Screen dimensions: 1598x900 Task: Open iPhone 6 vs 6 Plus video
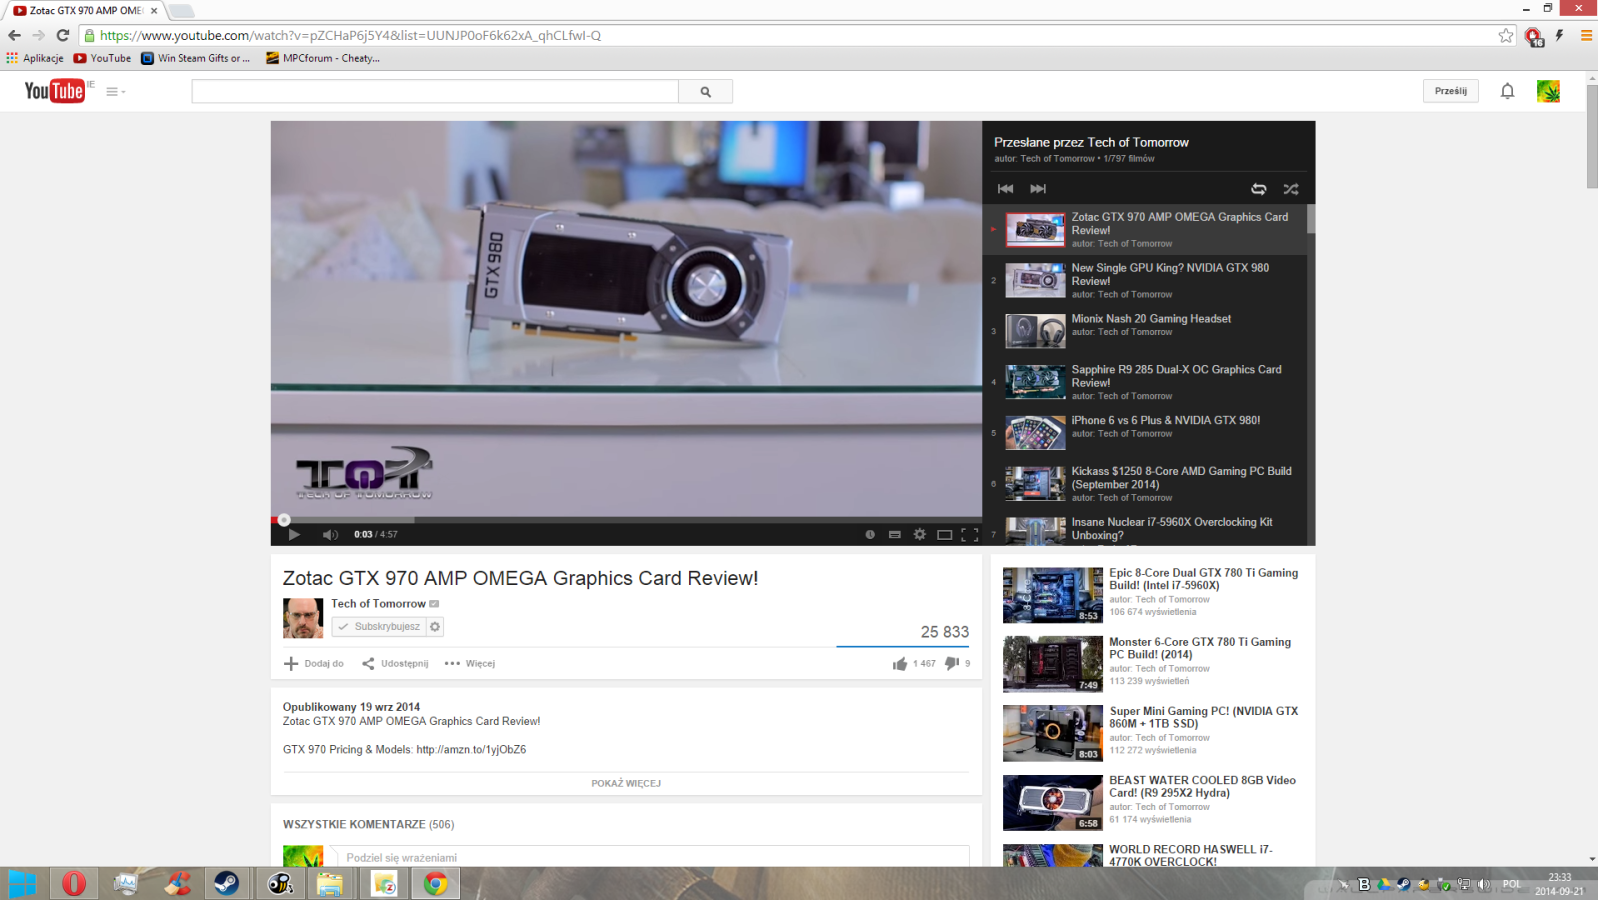1166,421
